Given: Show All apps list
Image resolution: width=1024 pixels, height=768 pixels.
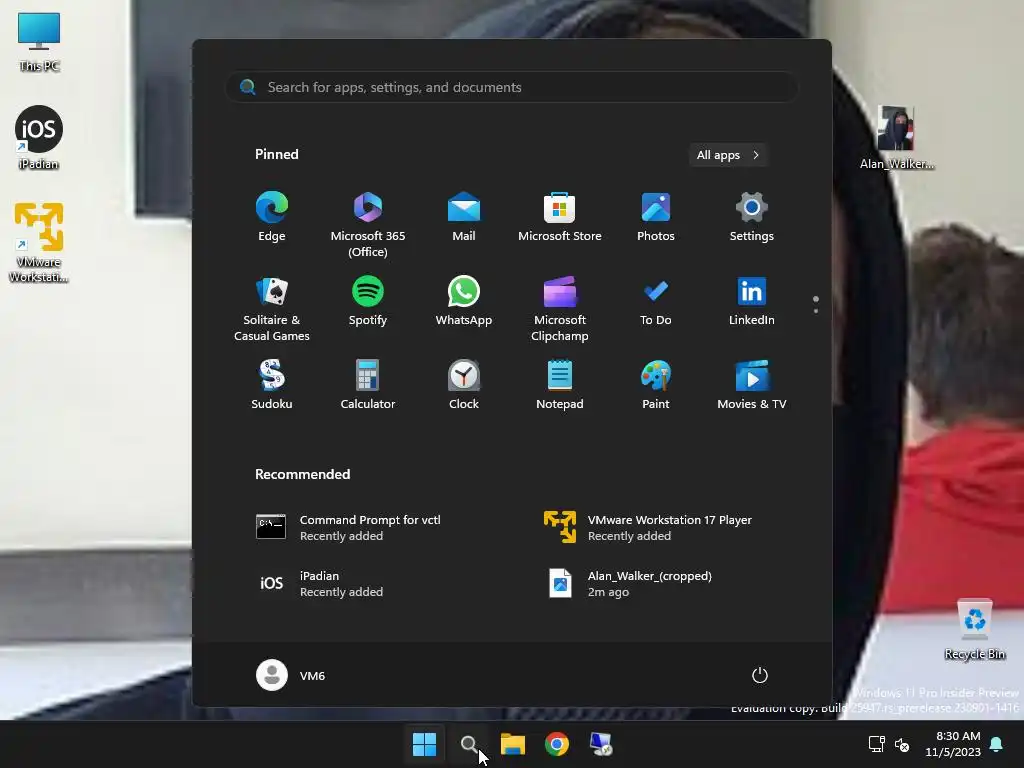Looking at the screenshot, I should coord(728,155).
